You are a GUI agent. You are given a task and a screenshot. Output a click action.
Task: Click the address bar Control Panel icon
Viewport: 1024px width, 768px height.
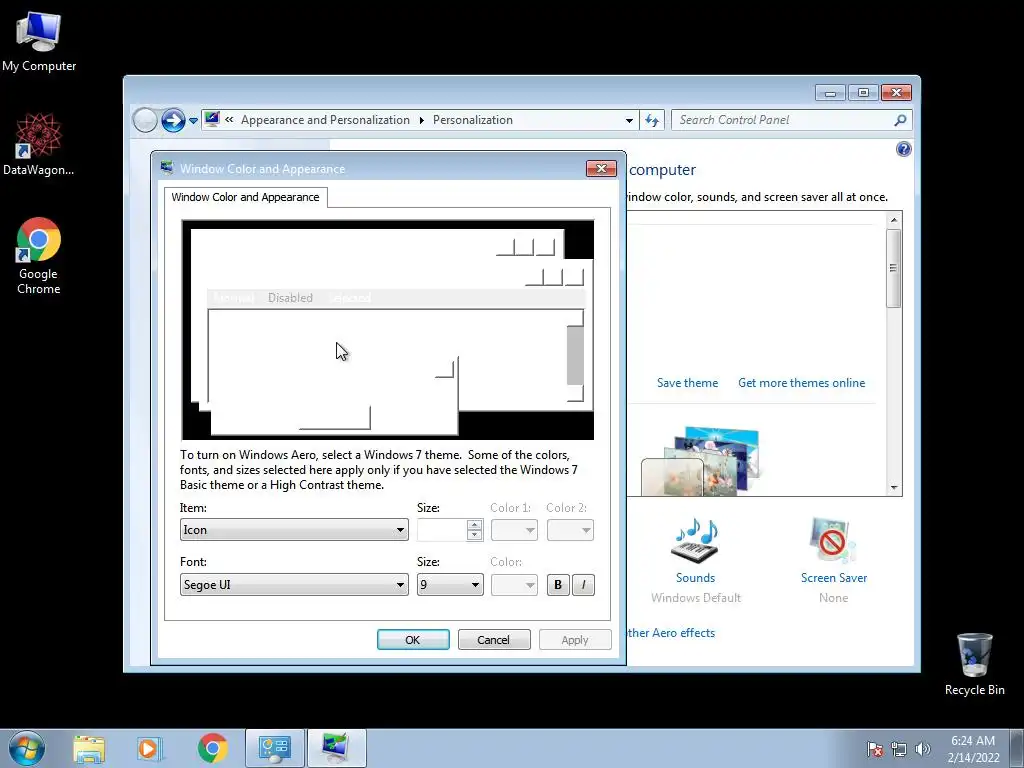pyautogui.click(x=212, y=120)
